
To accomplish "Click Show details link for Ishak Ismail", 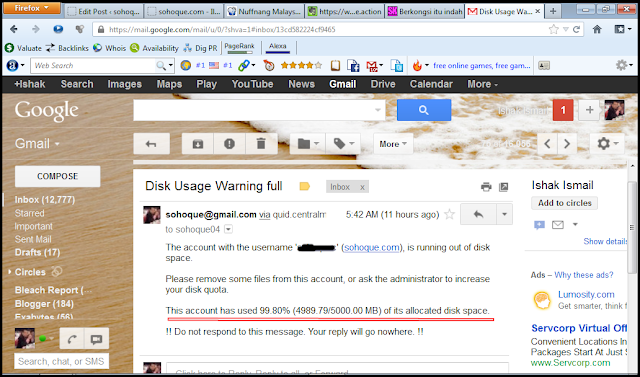I will tap(605, 241).
